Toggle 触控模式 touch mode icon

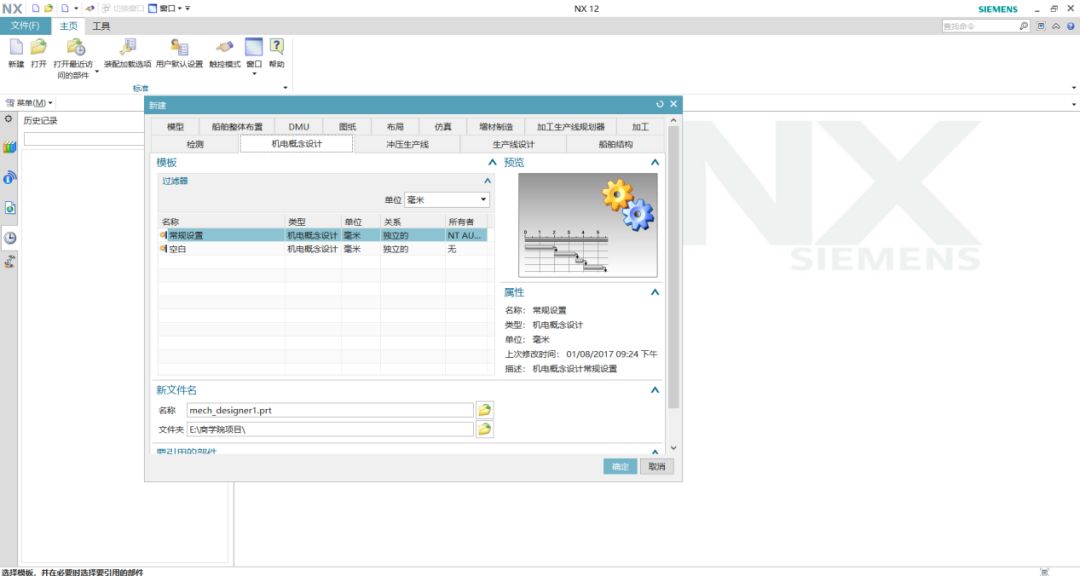(x=225, y=47)
